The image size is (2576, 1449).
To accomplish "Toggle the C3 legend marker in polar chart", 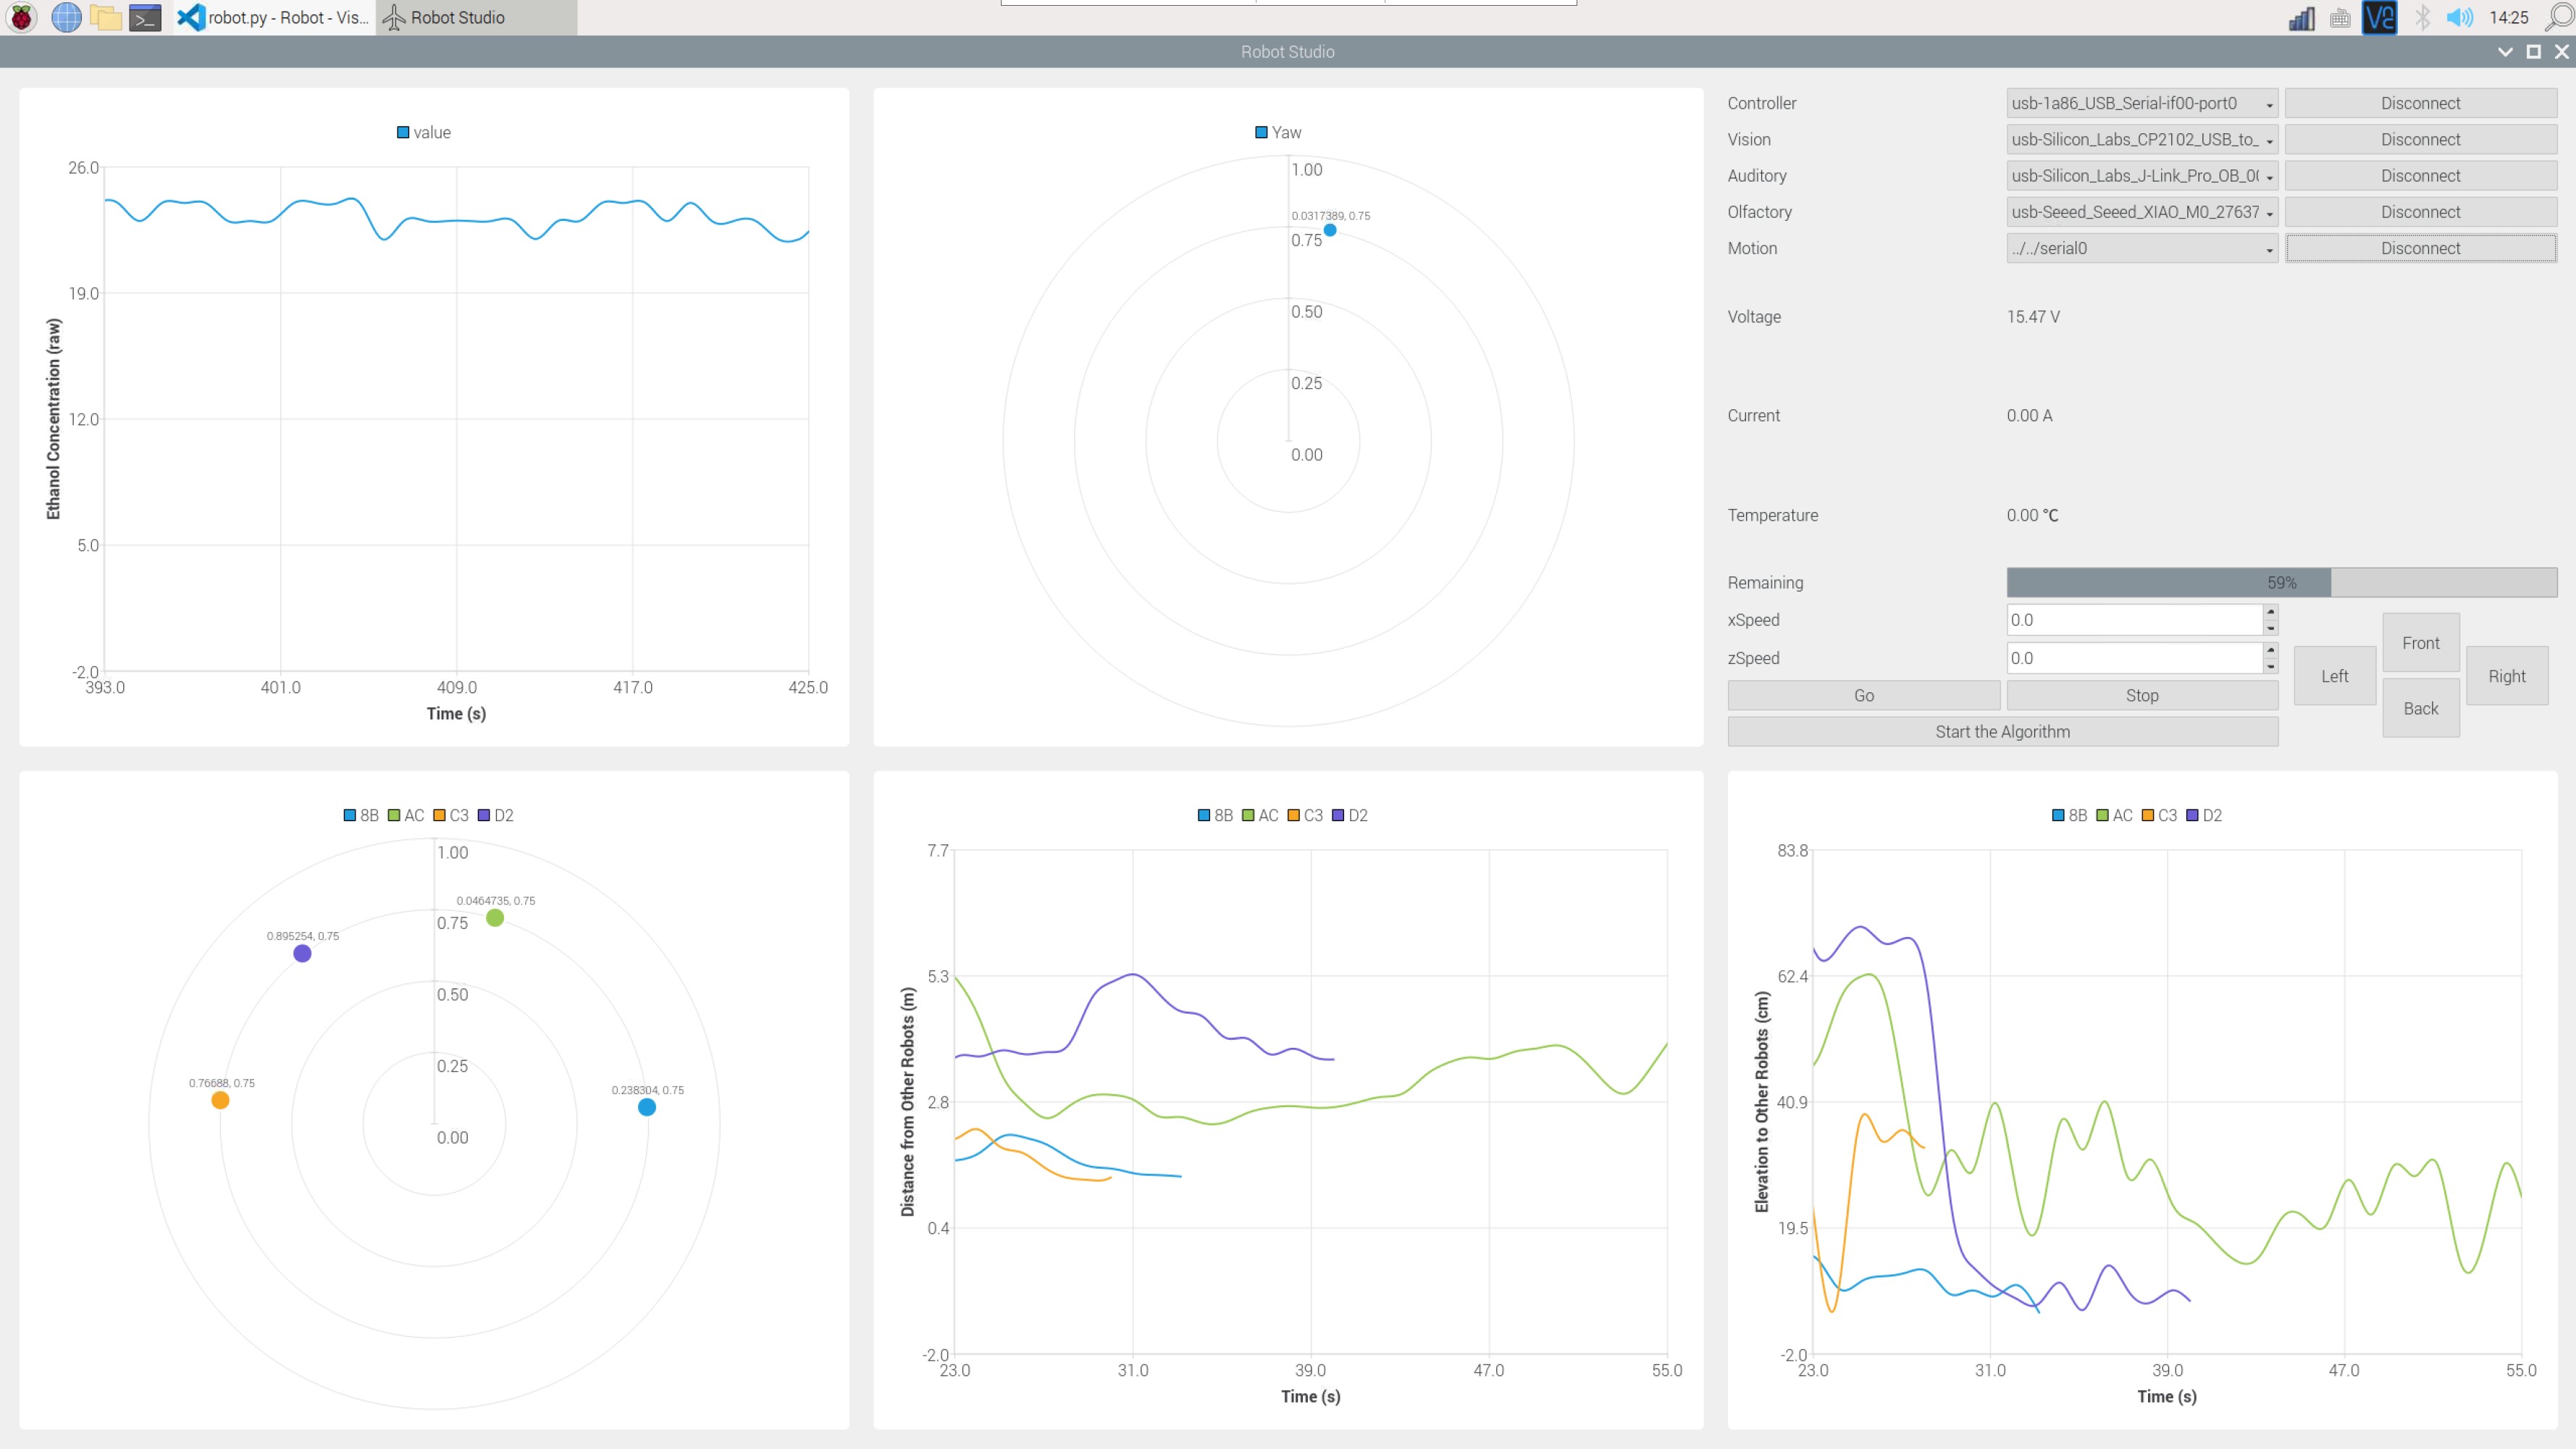I will tap(439, 815).
